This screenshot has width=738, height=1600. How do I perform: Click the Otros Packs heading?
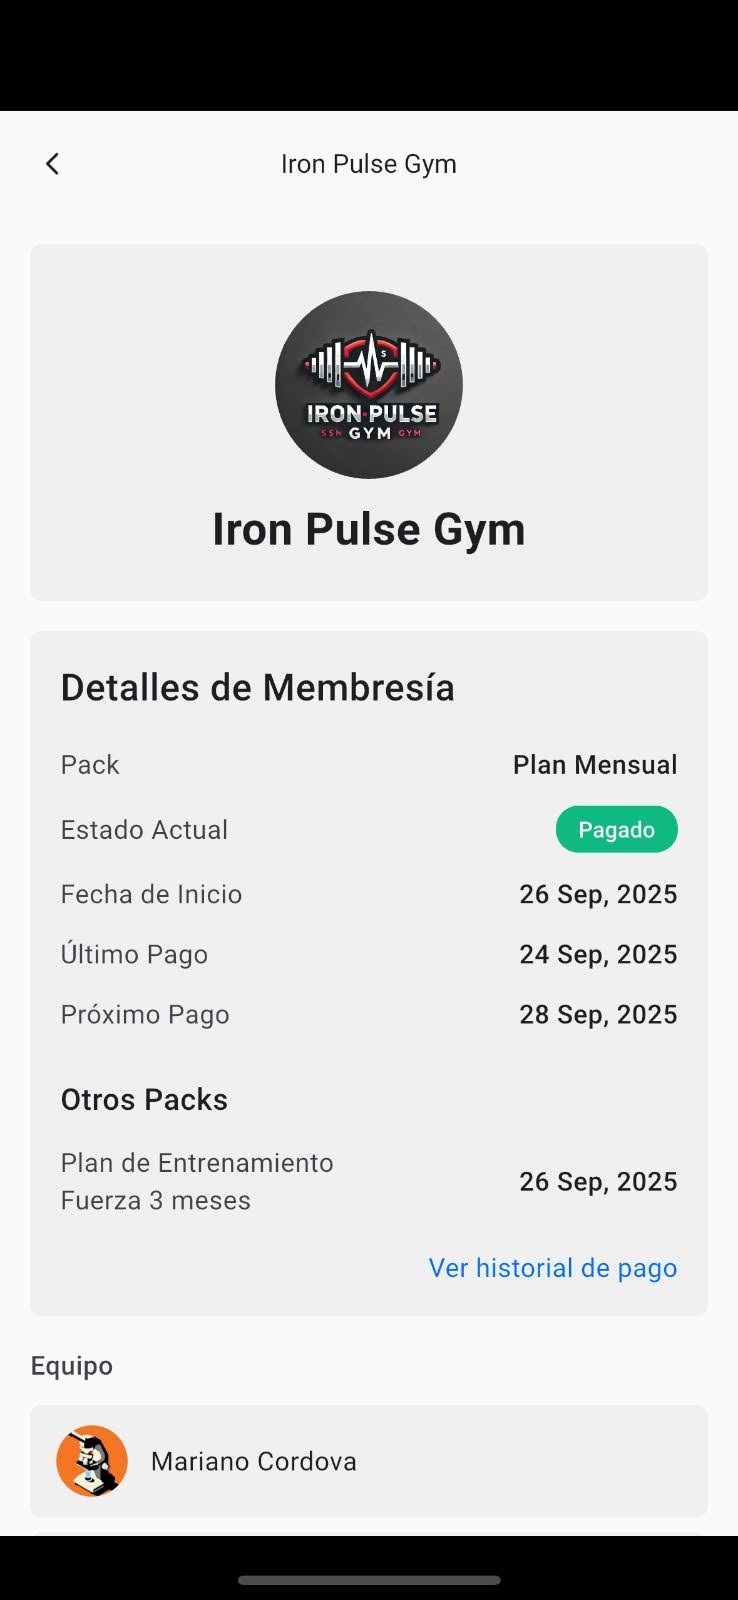144,1100
